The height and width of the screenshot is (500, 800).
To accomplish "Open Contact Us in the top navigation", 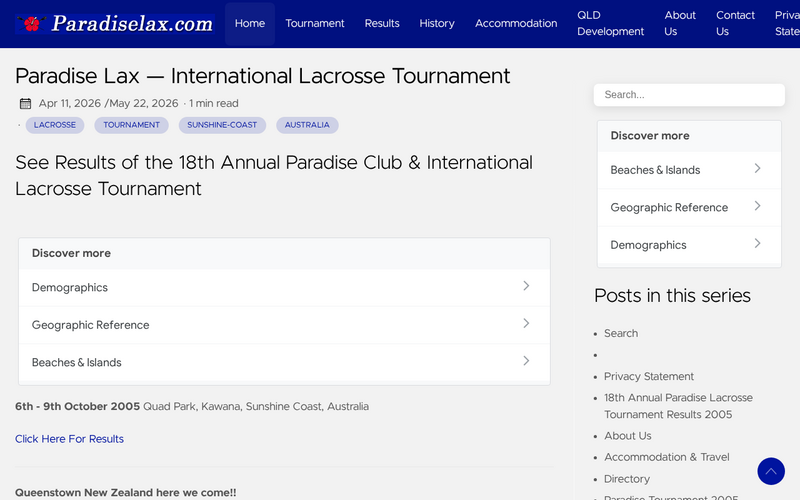I will tap(735, 23).
